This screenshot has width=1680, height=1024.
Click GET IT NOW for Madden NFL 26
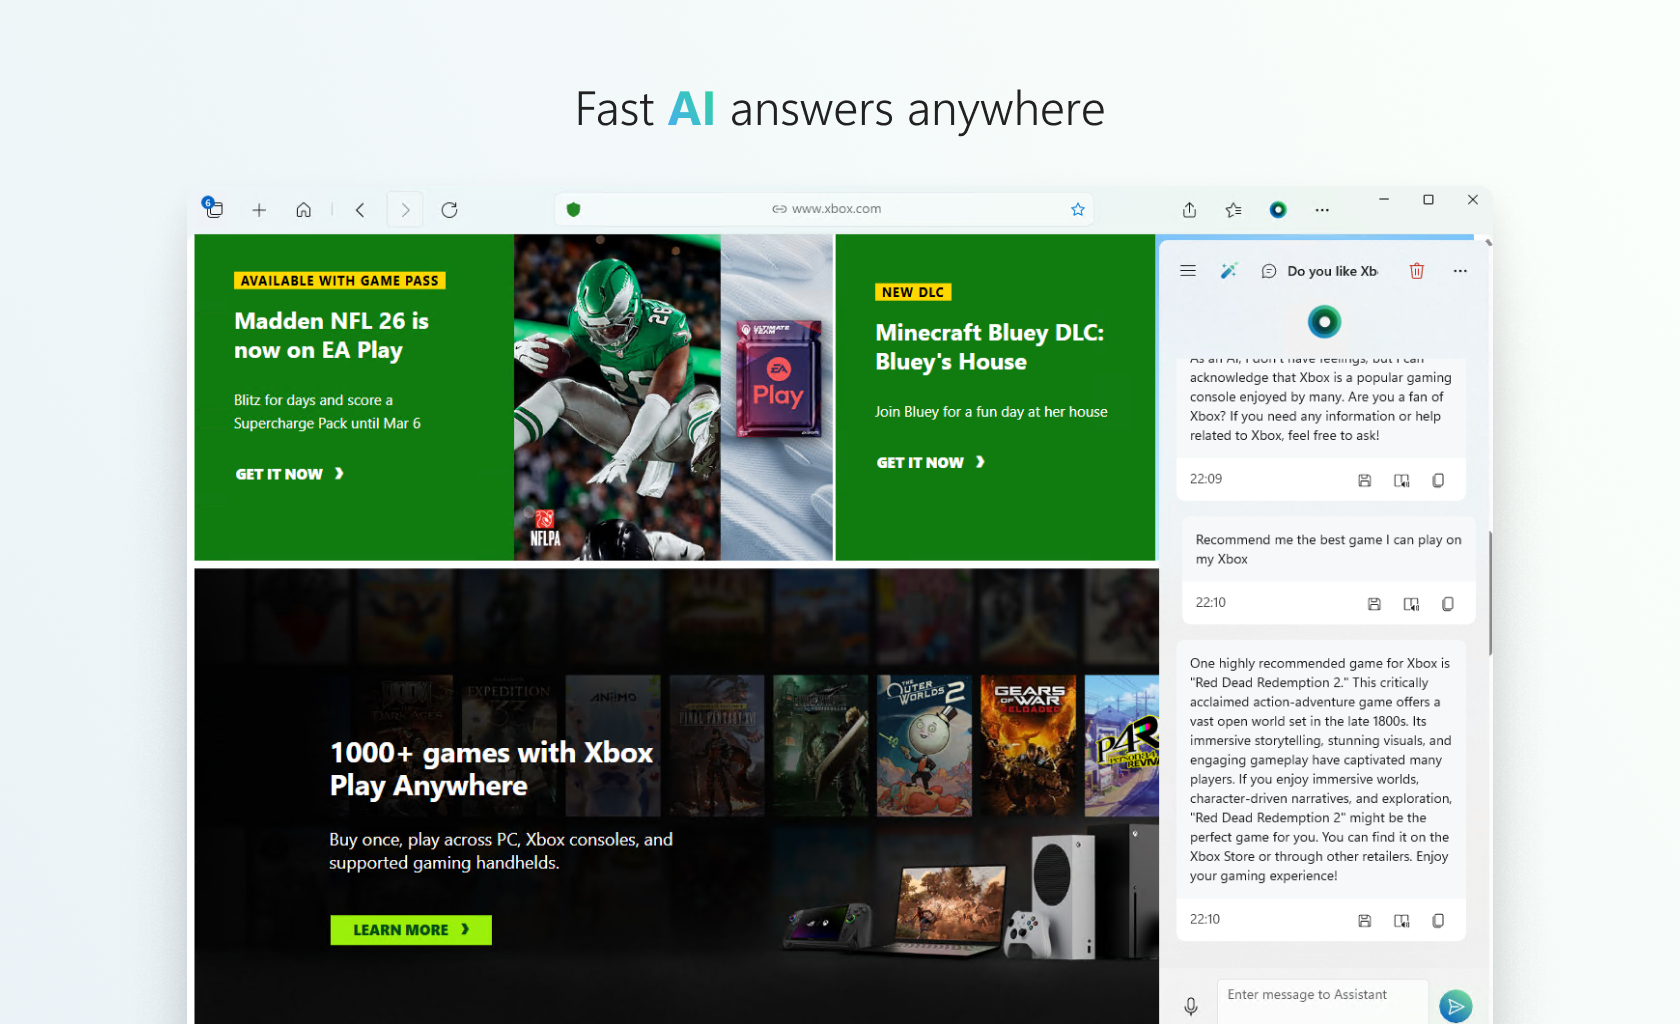(x=290, y=474)
